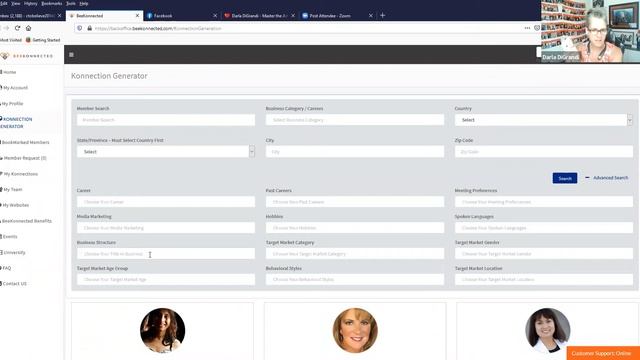Open the Meeting Preferences chooser field

point(544,202)
